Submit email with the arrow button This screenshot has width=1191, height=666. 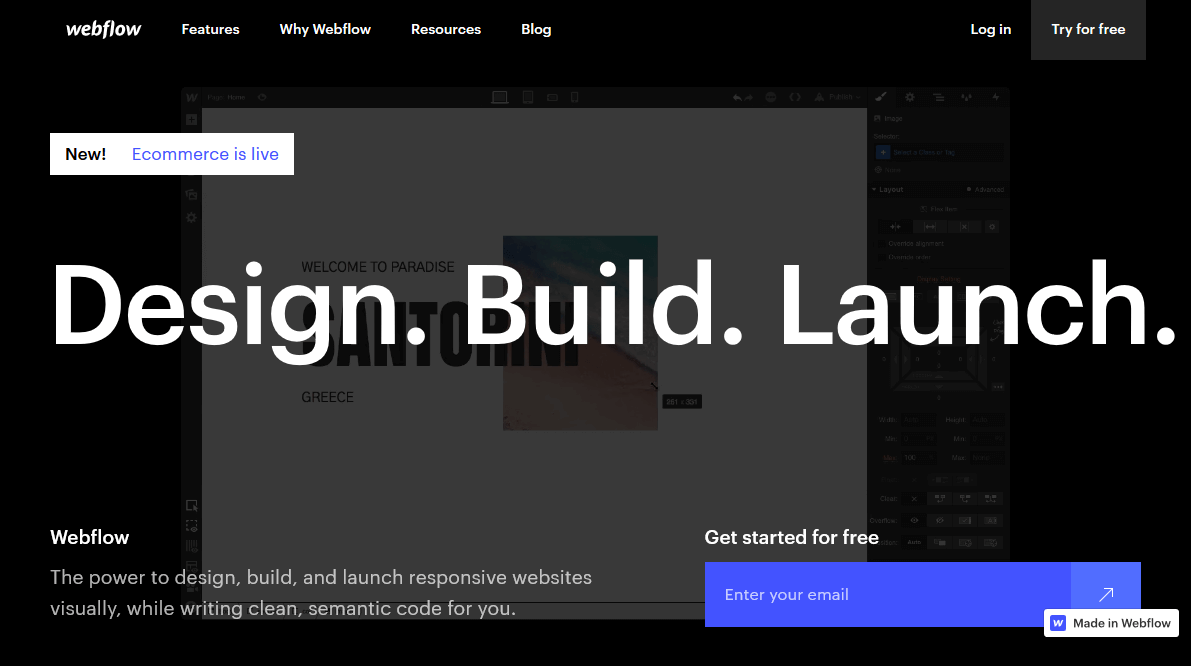1106,595
